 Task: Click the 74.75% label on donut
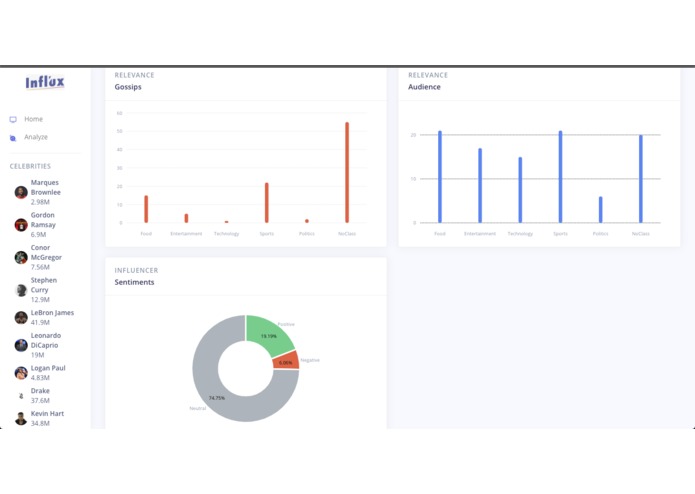click(x=217, y=398)
